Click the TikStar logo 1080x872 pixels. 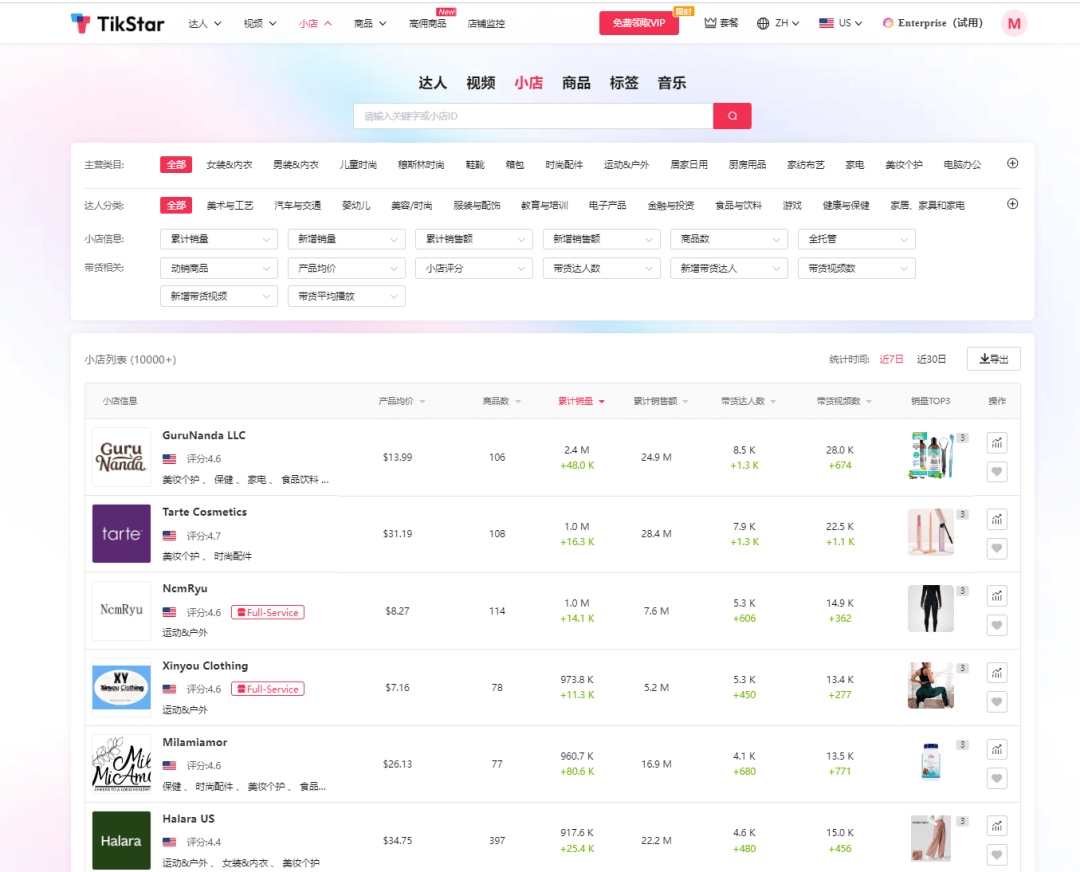(x=117, y=23)
